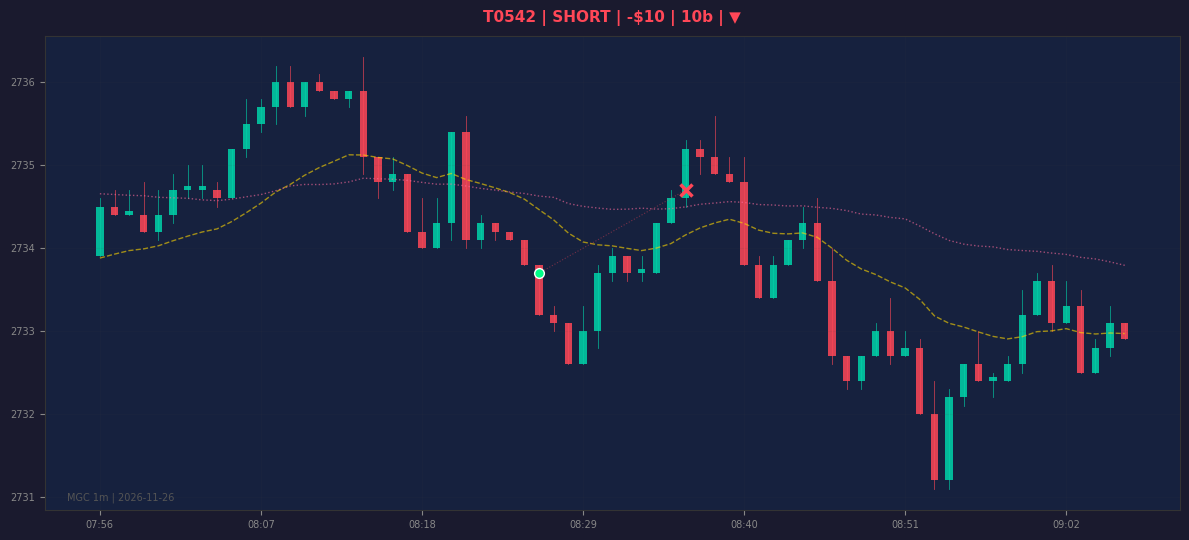Click the 09:02 time axis label

pyautogui.click(x=1066, y=524)
